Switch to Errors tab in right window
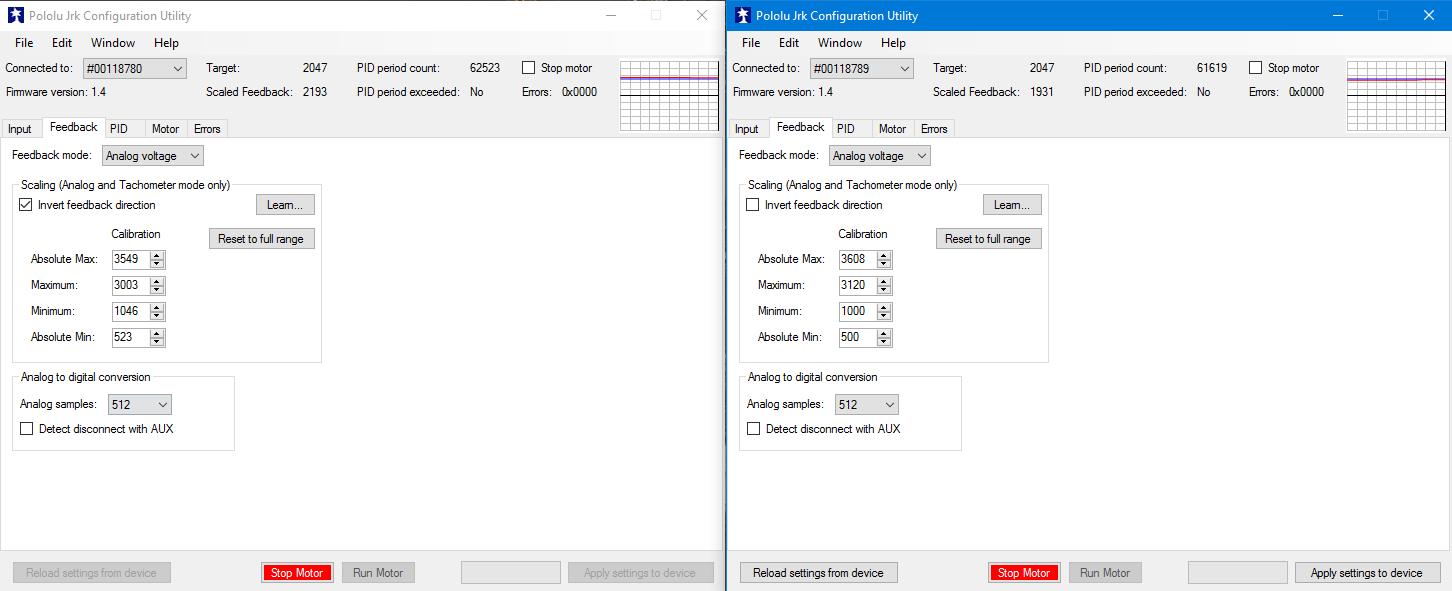The width and height of the screenshot is (1452, 591). tap(934, 129)
